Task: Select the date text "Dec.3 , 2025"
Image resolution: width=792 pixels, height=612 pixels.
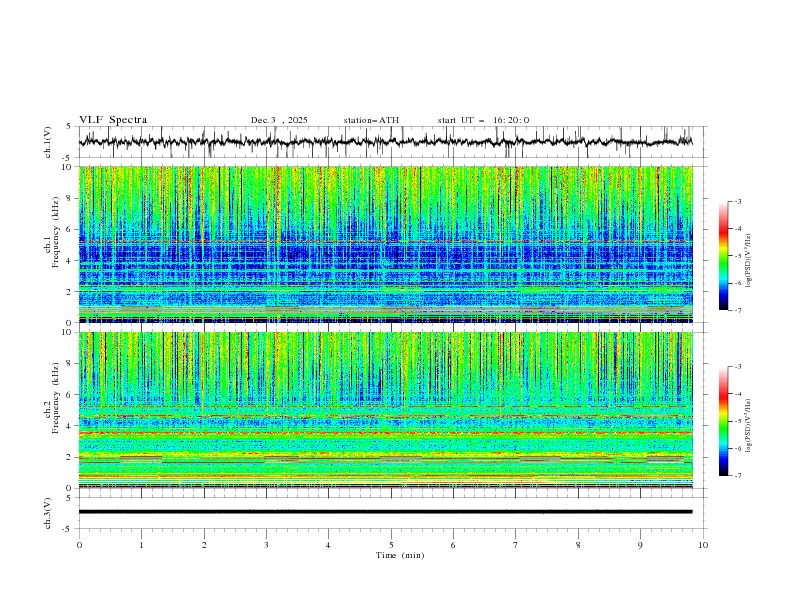Action: click(x=279, y=120)
